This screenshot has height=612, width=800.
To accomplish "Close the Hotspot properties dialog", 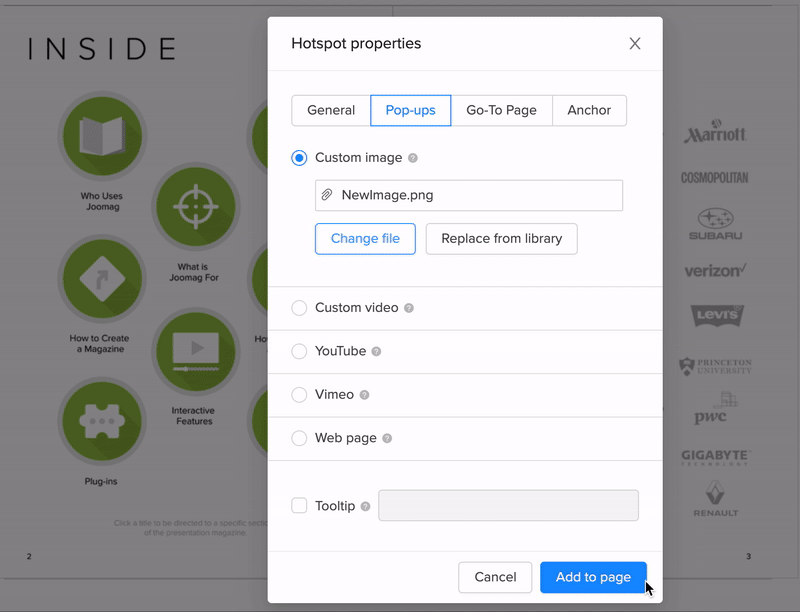I will (x=635, y=44).
